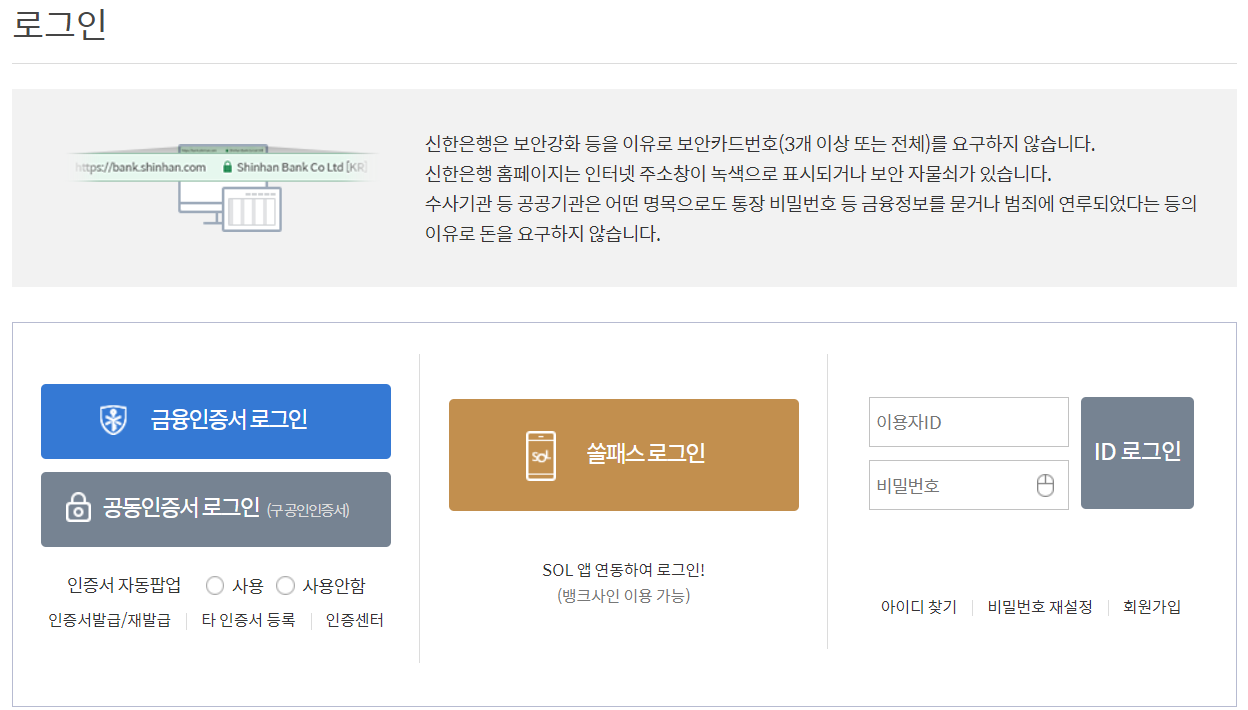1248x710 pixels.
Task: Click the shield icon on 금융인증서 로그인
Action: (x=113, y=420)
